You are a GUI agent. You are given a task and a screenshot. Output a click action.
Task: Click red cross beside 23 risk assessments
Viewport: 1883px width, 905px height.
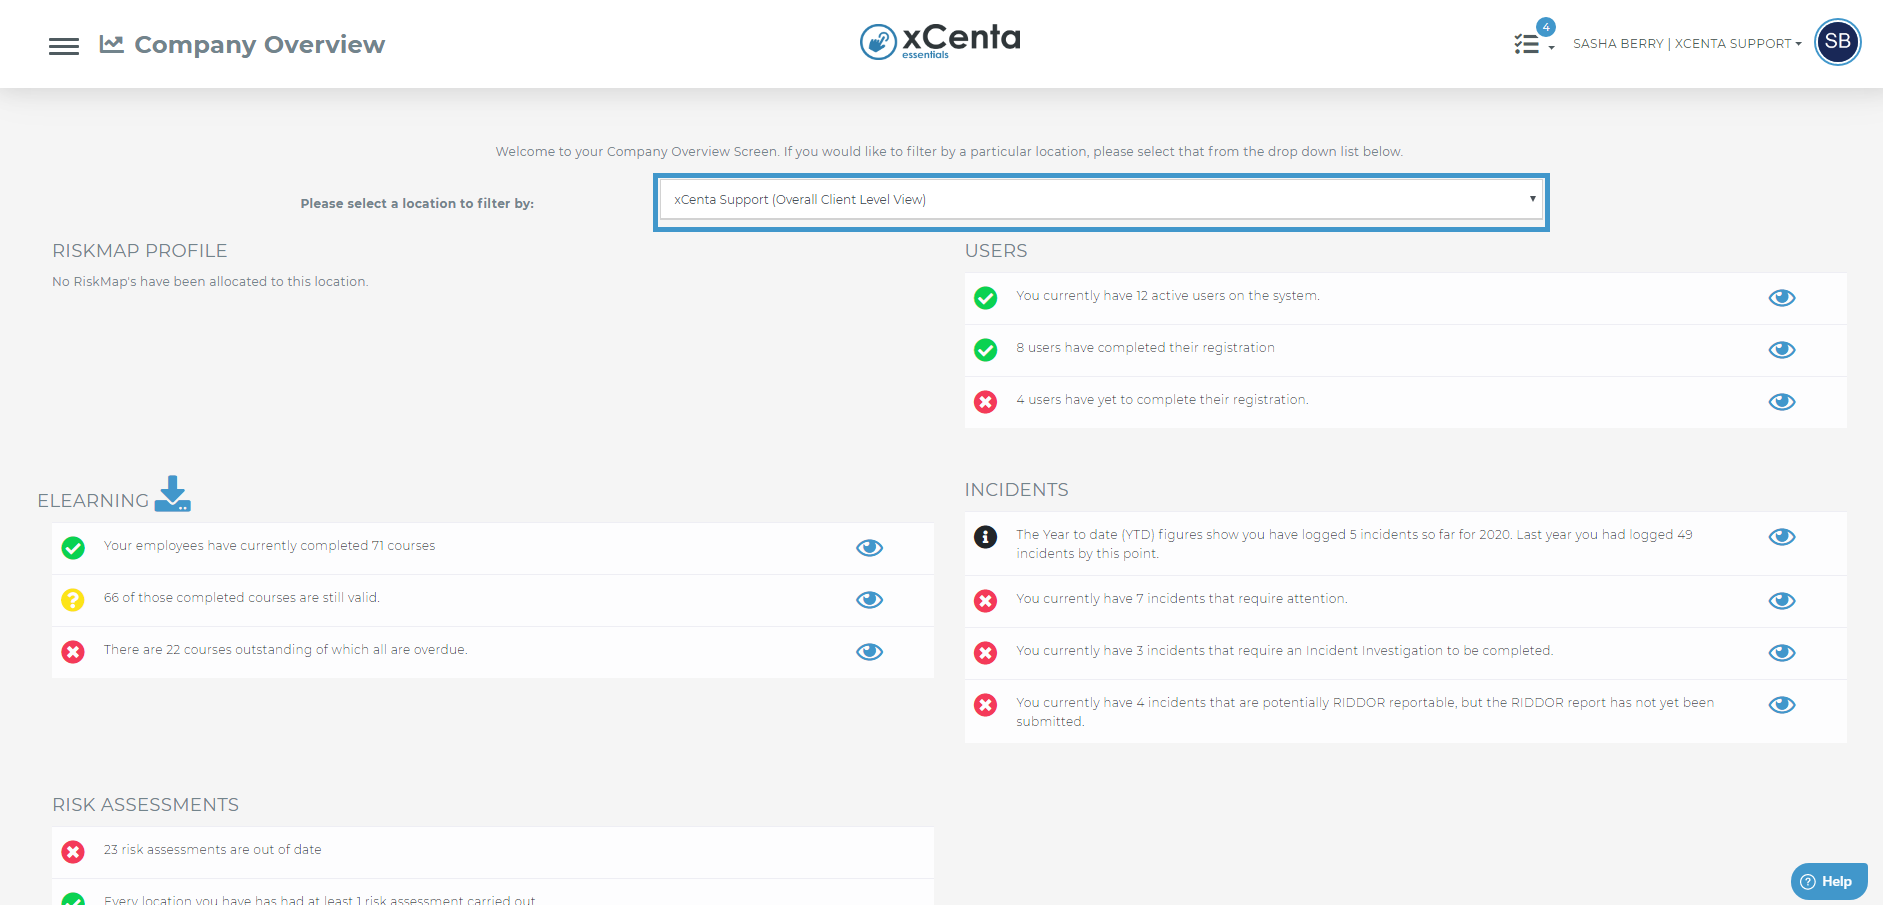click(73, 852)
